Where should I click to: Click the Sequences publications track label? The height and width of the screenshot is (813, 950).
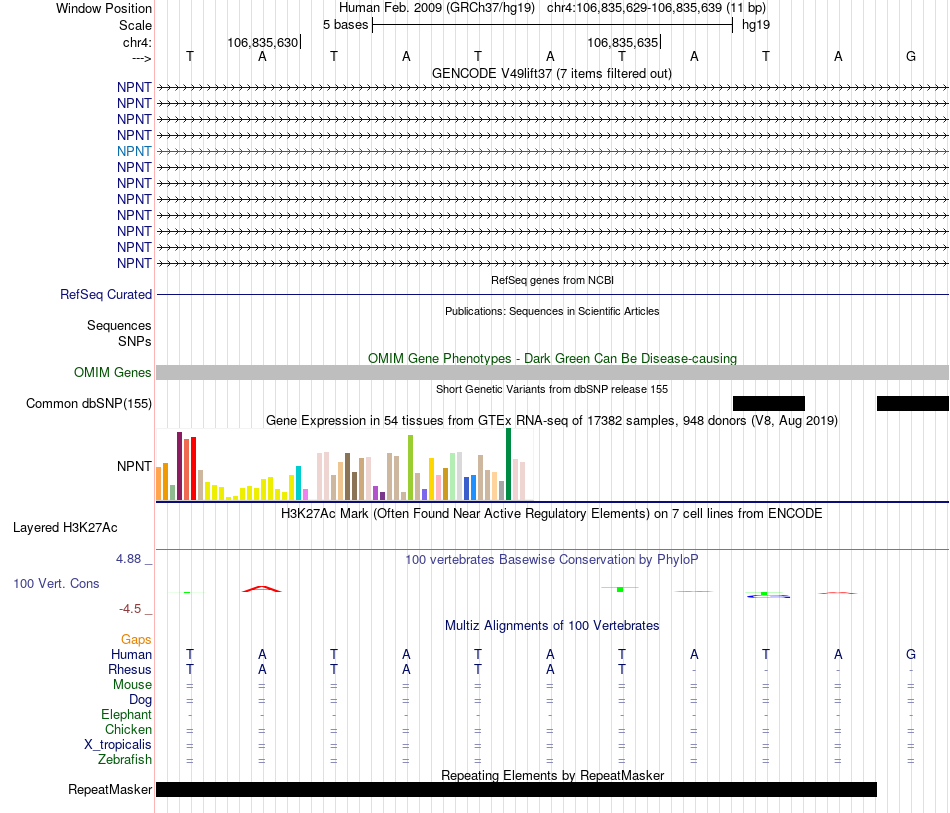pyautogui.click(x=119, y=325)
